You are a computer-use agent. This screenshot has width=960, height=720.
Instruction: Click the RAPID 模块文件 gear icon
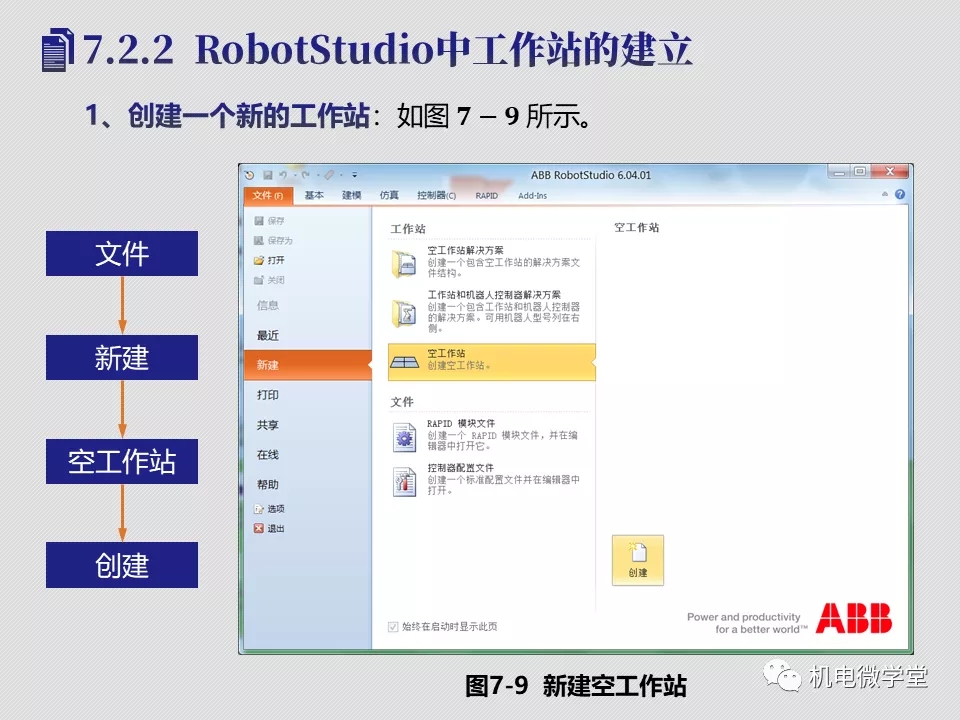click(x=404, y=437)
